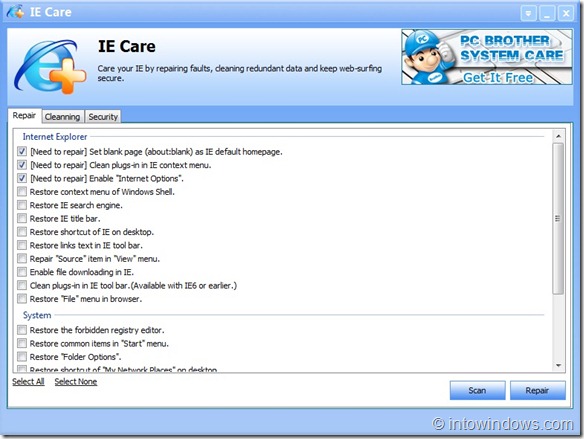Click the IE Care title bar icon
Image resolution: width=584 pixels, height=439 pixels.
click(15, 12)
